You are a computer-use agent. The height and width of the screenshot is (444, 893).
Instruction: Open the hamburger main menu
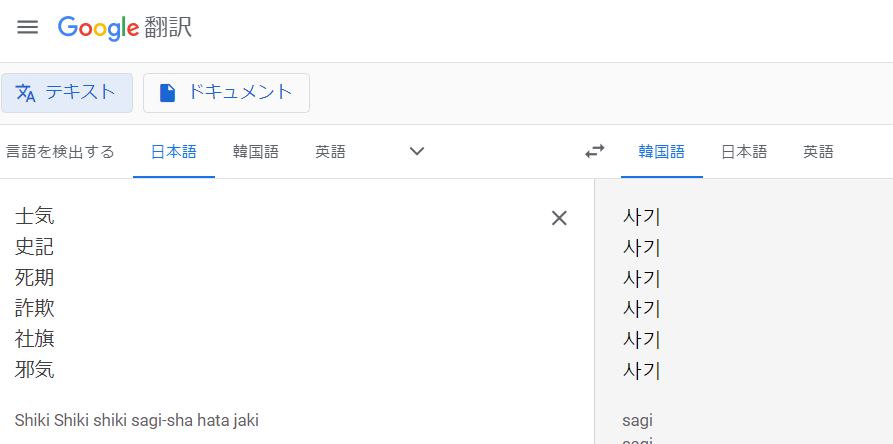click(27, 27)
